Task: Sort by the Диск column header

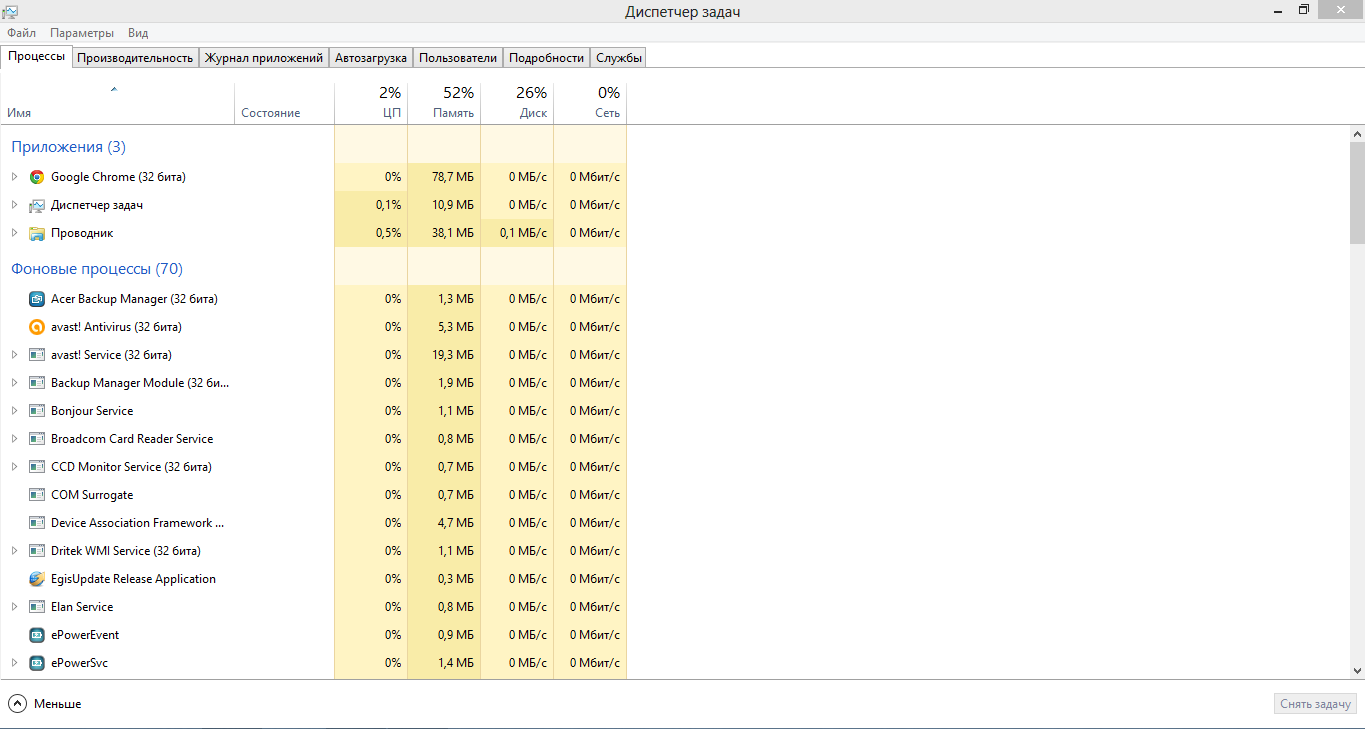Action: coord(517,103)
